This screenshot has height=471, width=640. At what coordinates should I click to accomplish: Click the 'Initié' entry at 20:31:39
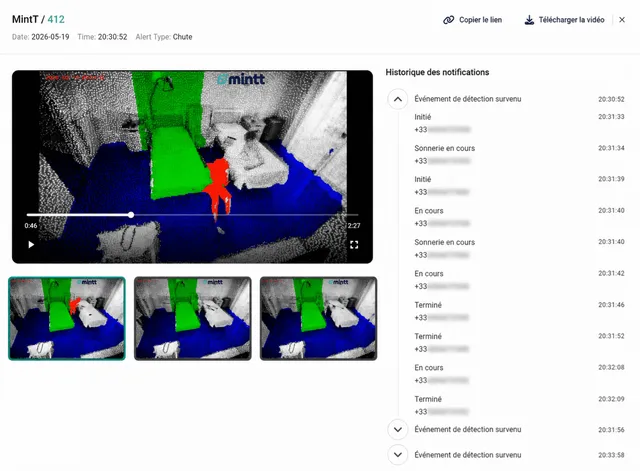(x=422, y=179)
